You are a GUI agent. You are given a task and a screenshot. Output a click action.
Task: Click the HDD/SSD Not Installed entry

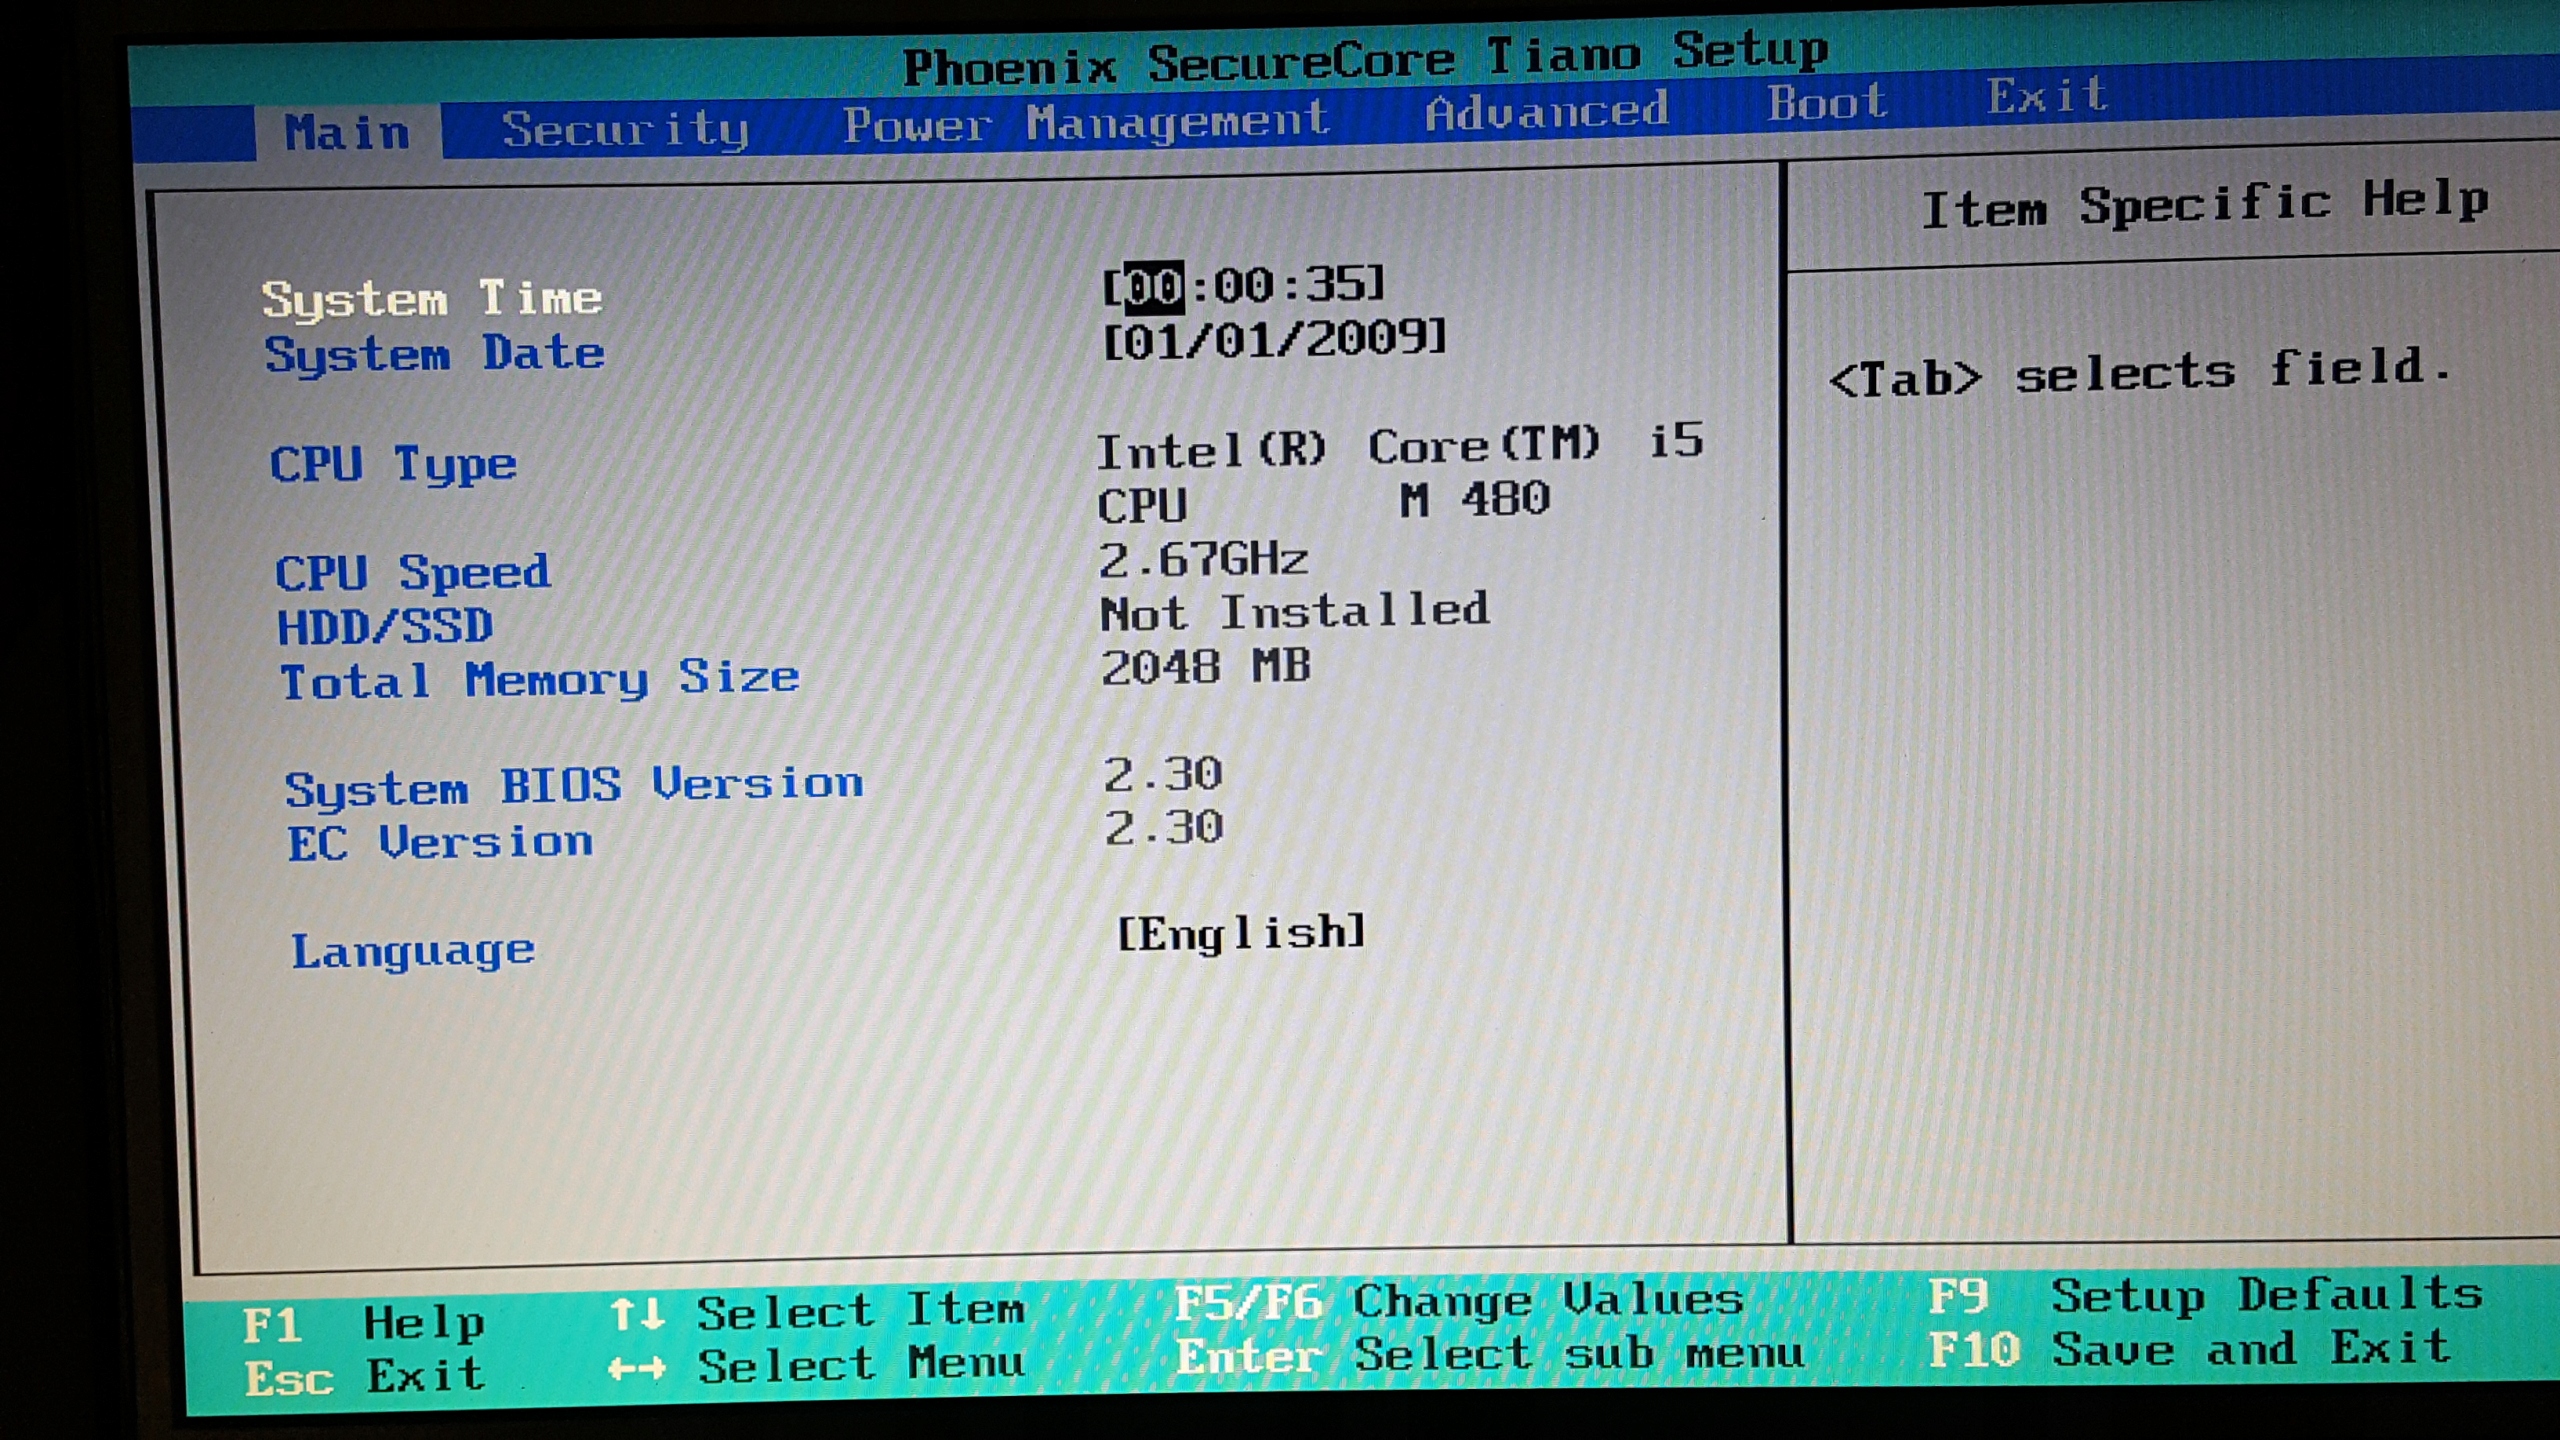1294,612
